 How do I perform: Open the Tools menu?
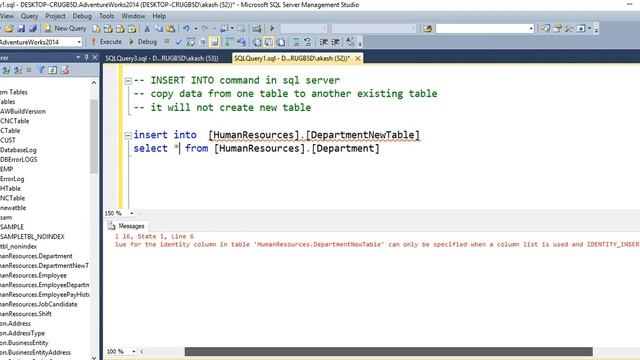click(107, 16)
